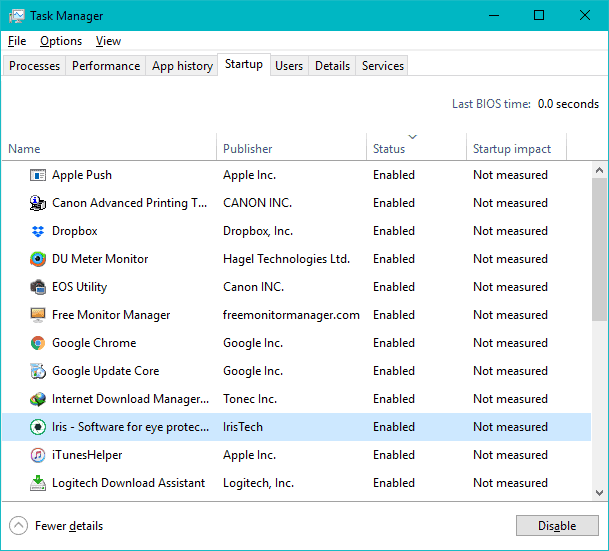Click Hagel Technologies Ltd. publisher cell
The width and height of the screenshot is (609, 551).
click(x=287, y=259)
